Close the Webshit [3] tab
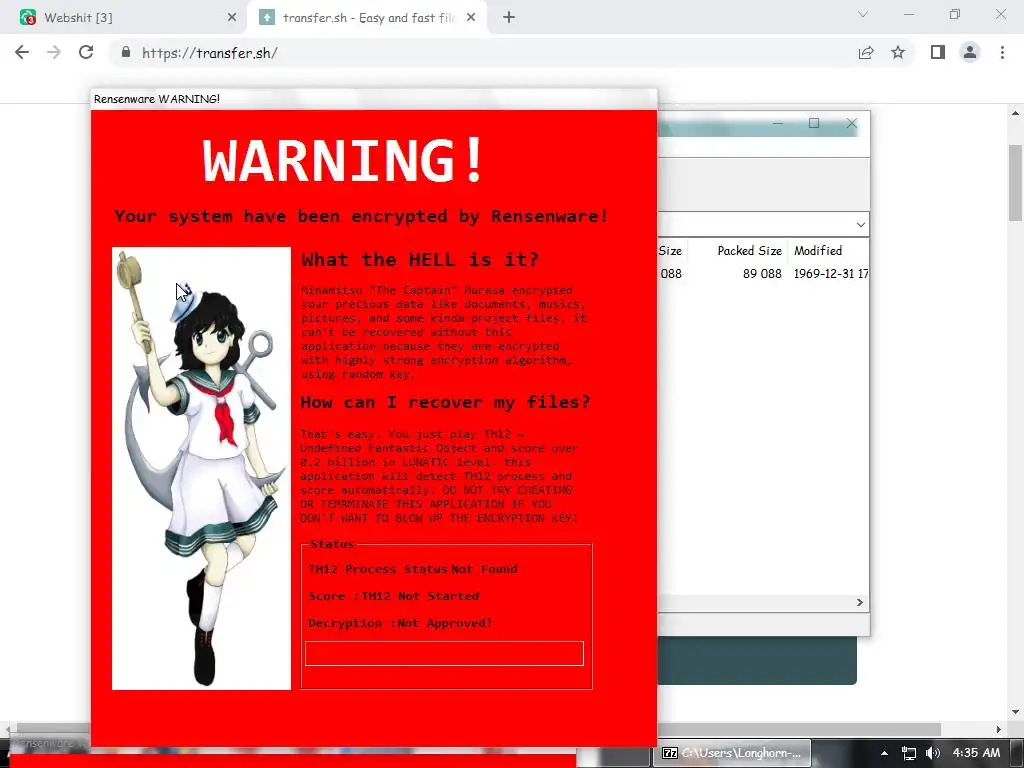 pos(232,18)
